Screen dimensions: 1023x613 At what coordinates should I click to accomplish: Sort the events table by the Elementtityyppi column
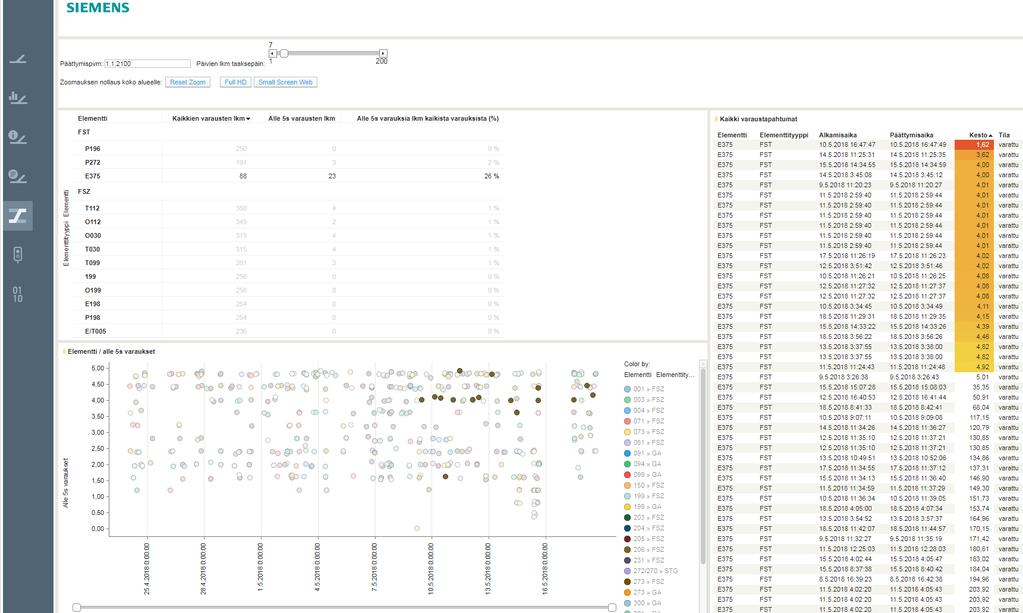(x=784, y=135)
